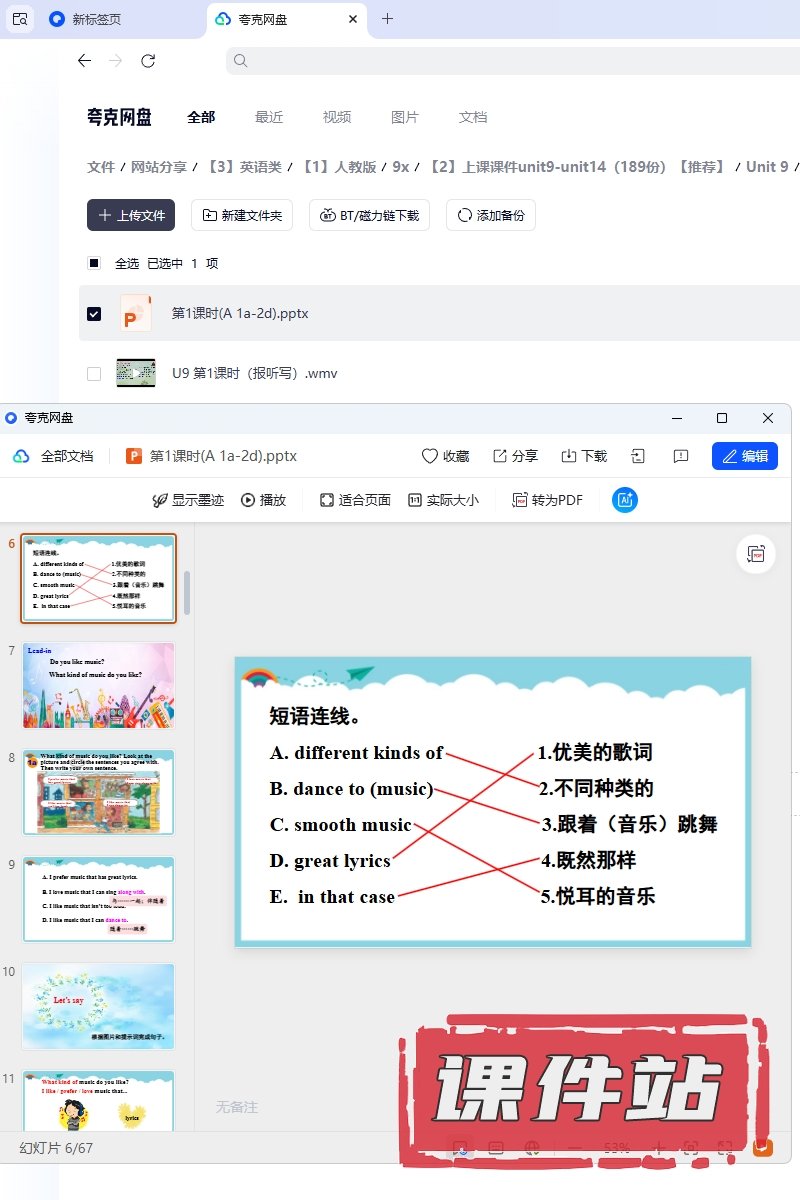Toggle the 全选 select-all checkbox

coord(94,263)
